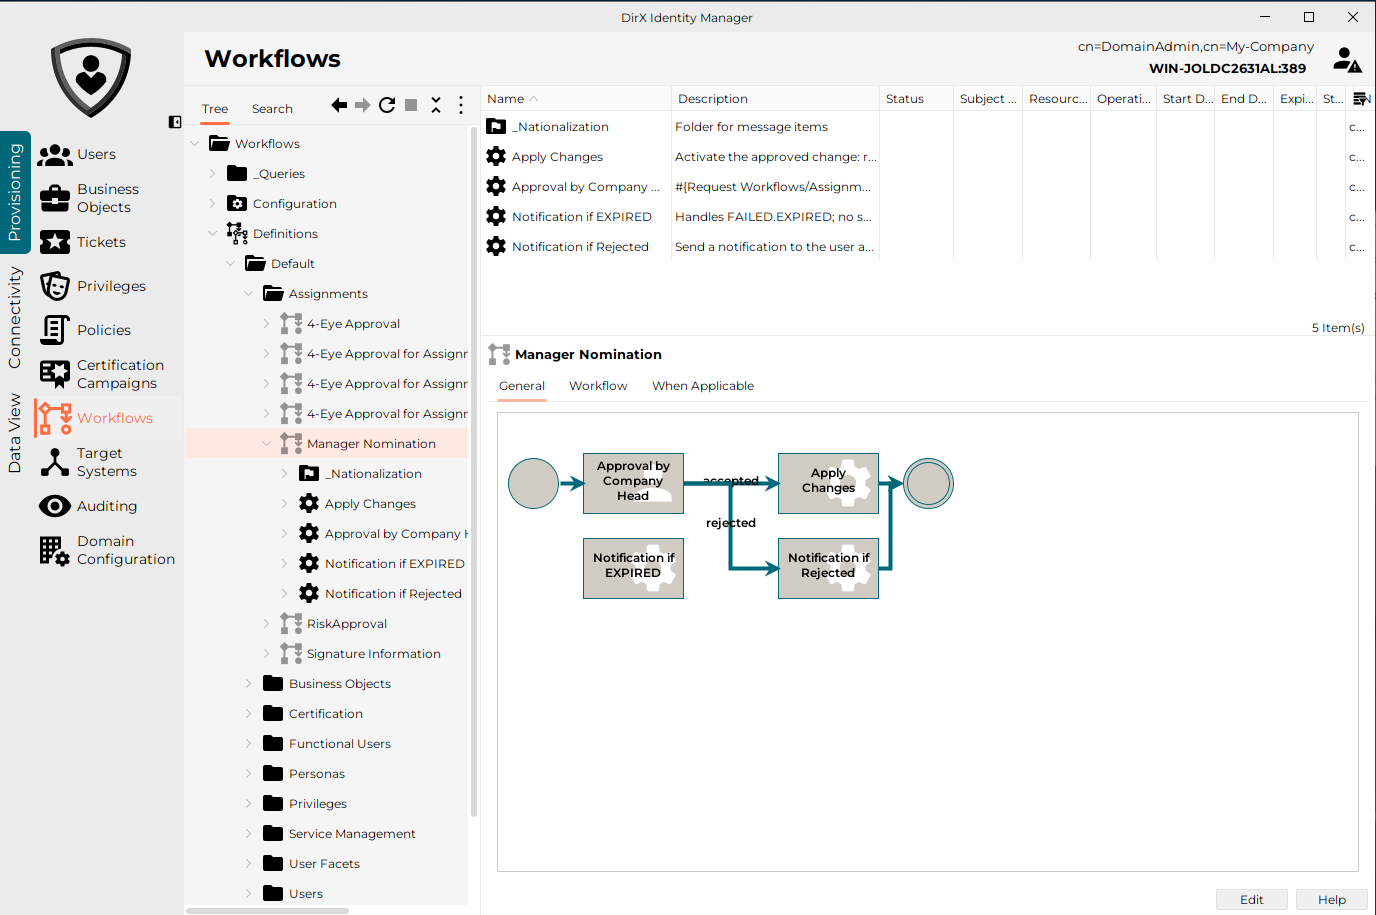Collapse the Default folder
The image size is (1376, 915).
tap(230, 264)
